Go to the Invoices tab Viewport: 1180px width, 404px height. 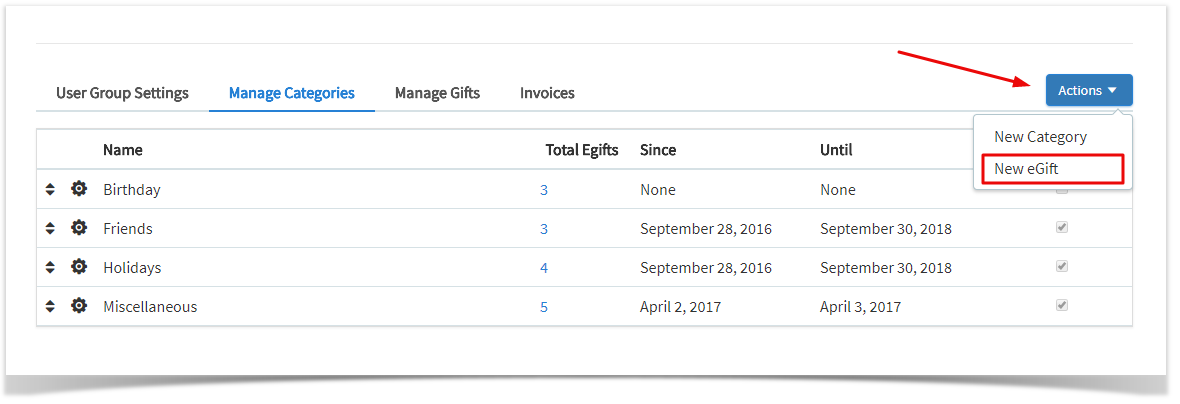[x=547, y=93]
